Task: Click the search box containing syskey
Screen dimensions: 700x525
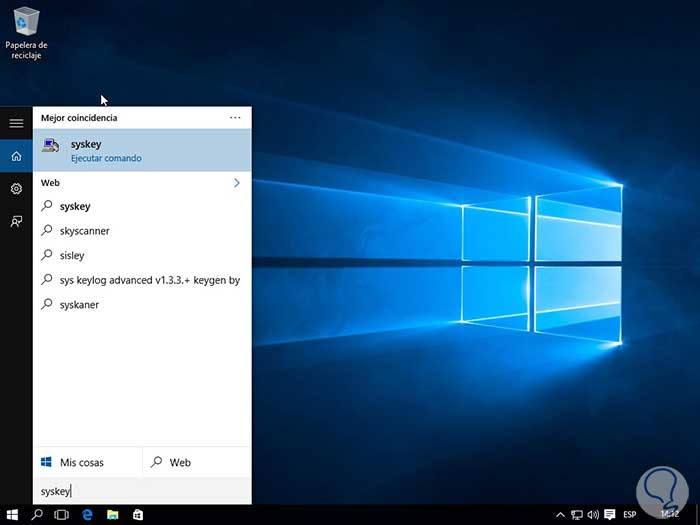Action: [142, 491]
